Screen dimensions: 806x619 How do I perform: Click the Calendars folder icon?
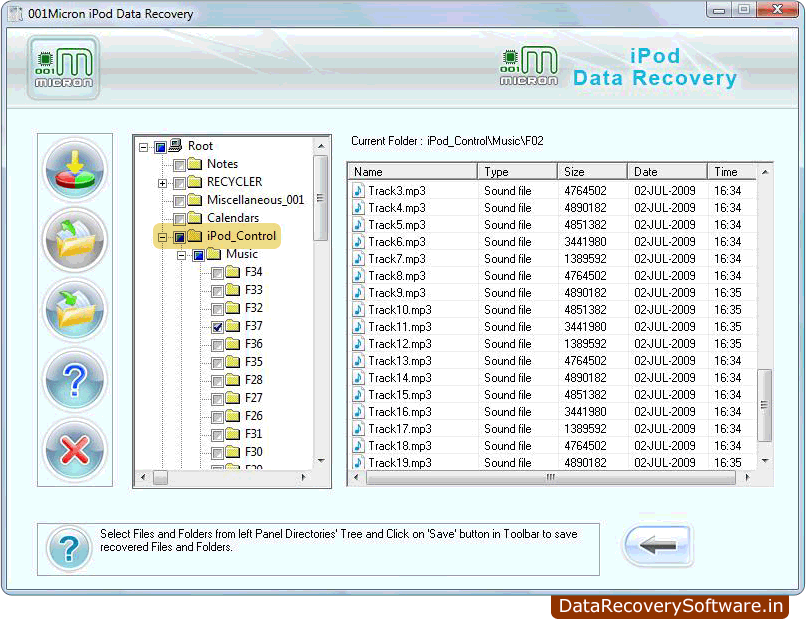(195, 218)
